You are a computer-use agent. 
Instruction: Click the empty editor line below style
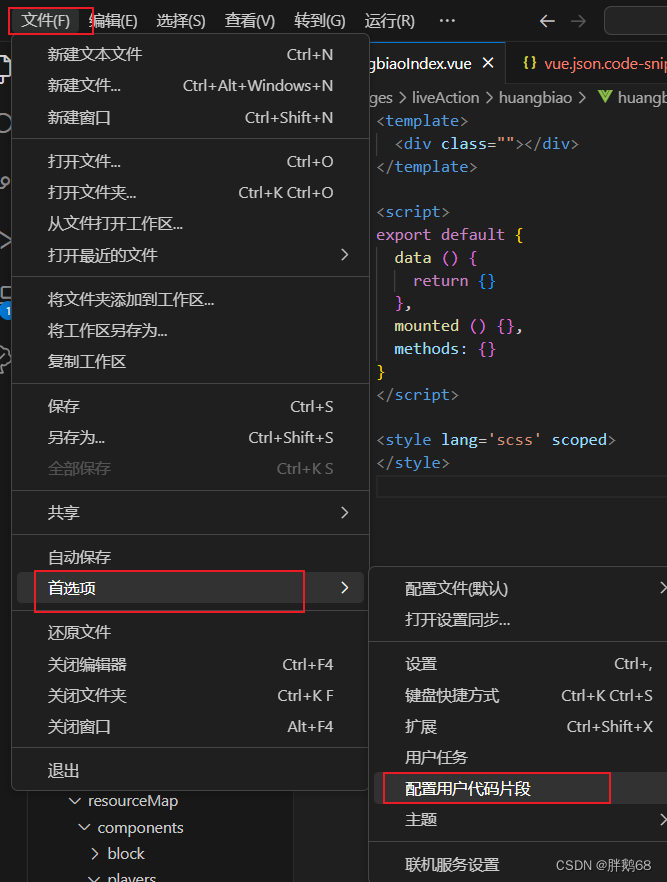click(521, 486)
